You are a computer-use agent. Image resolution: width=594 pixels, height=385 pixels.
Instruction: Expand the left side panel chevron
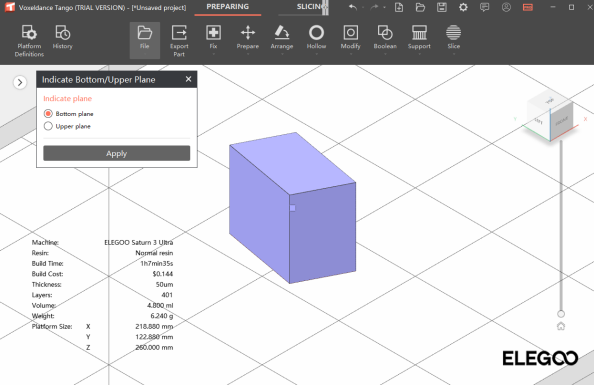[20, 82]
